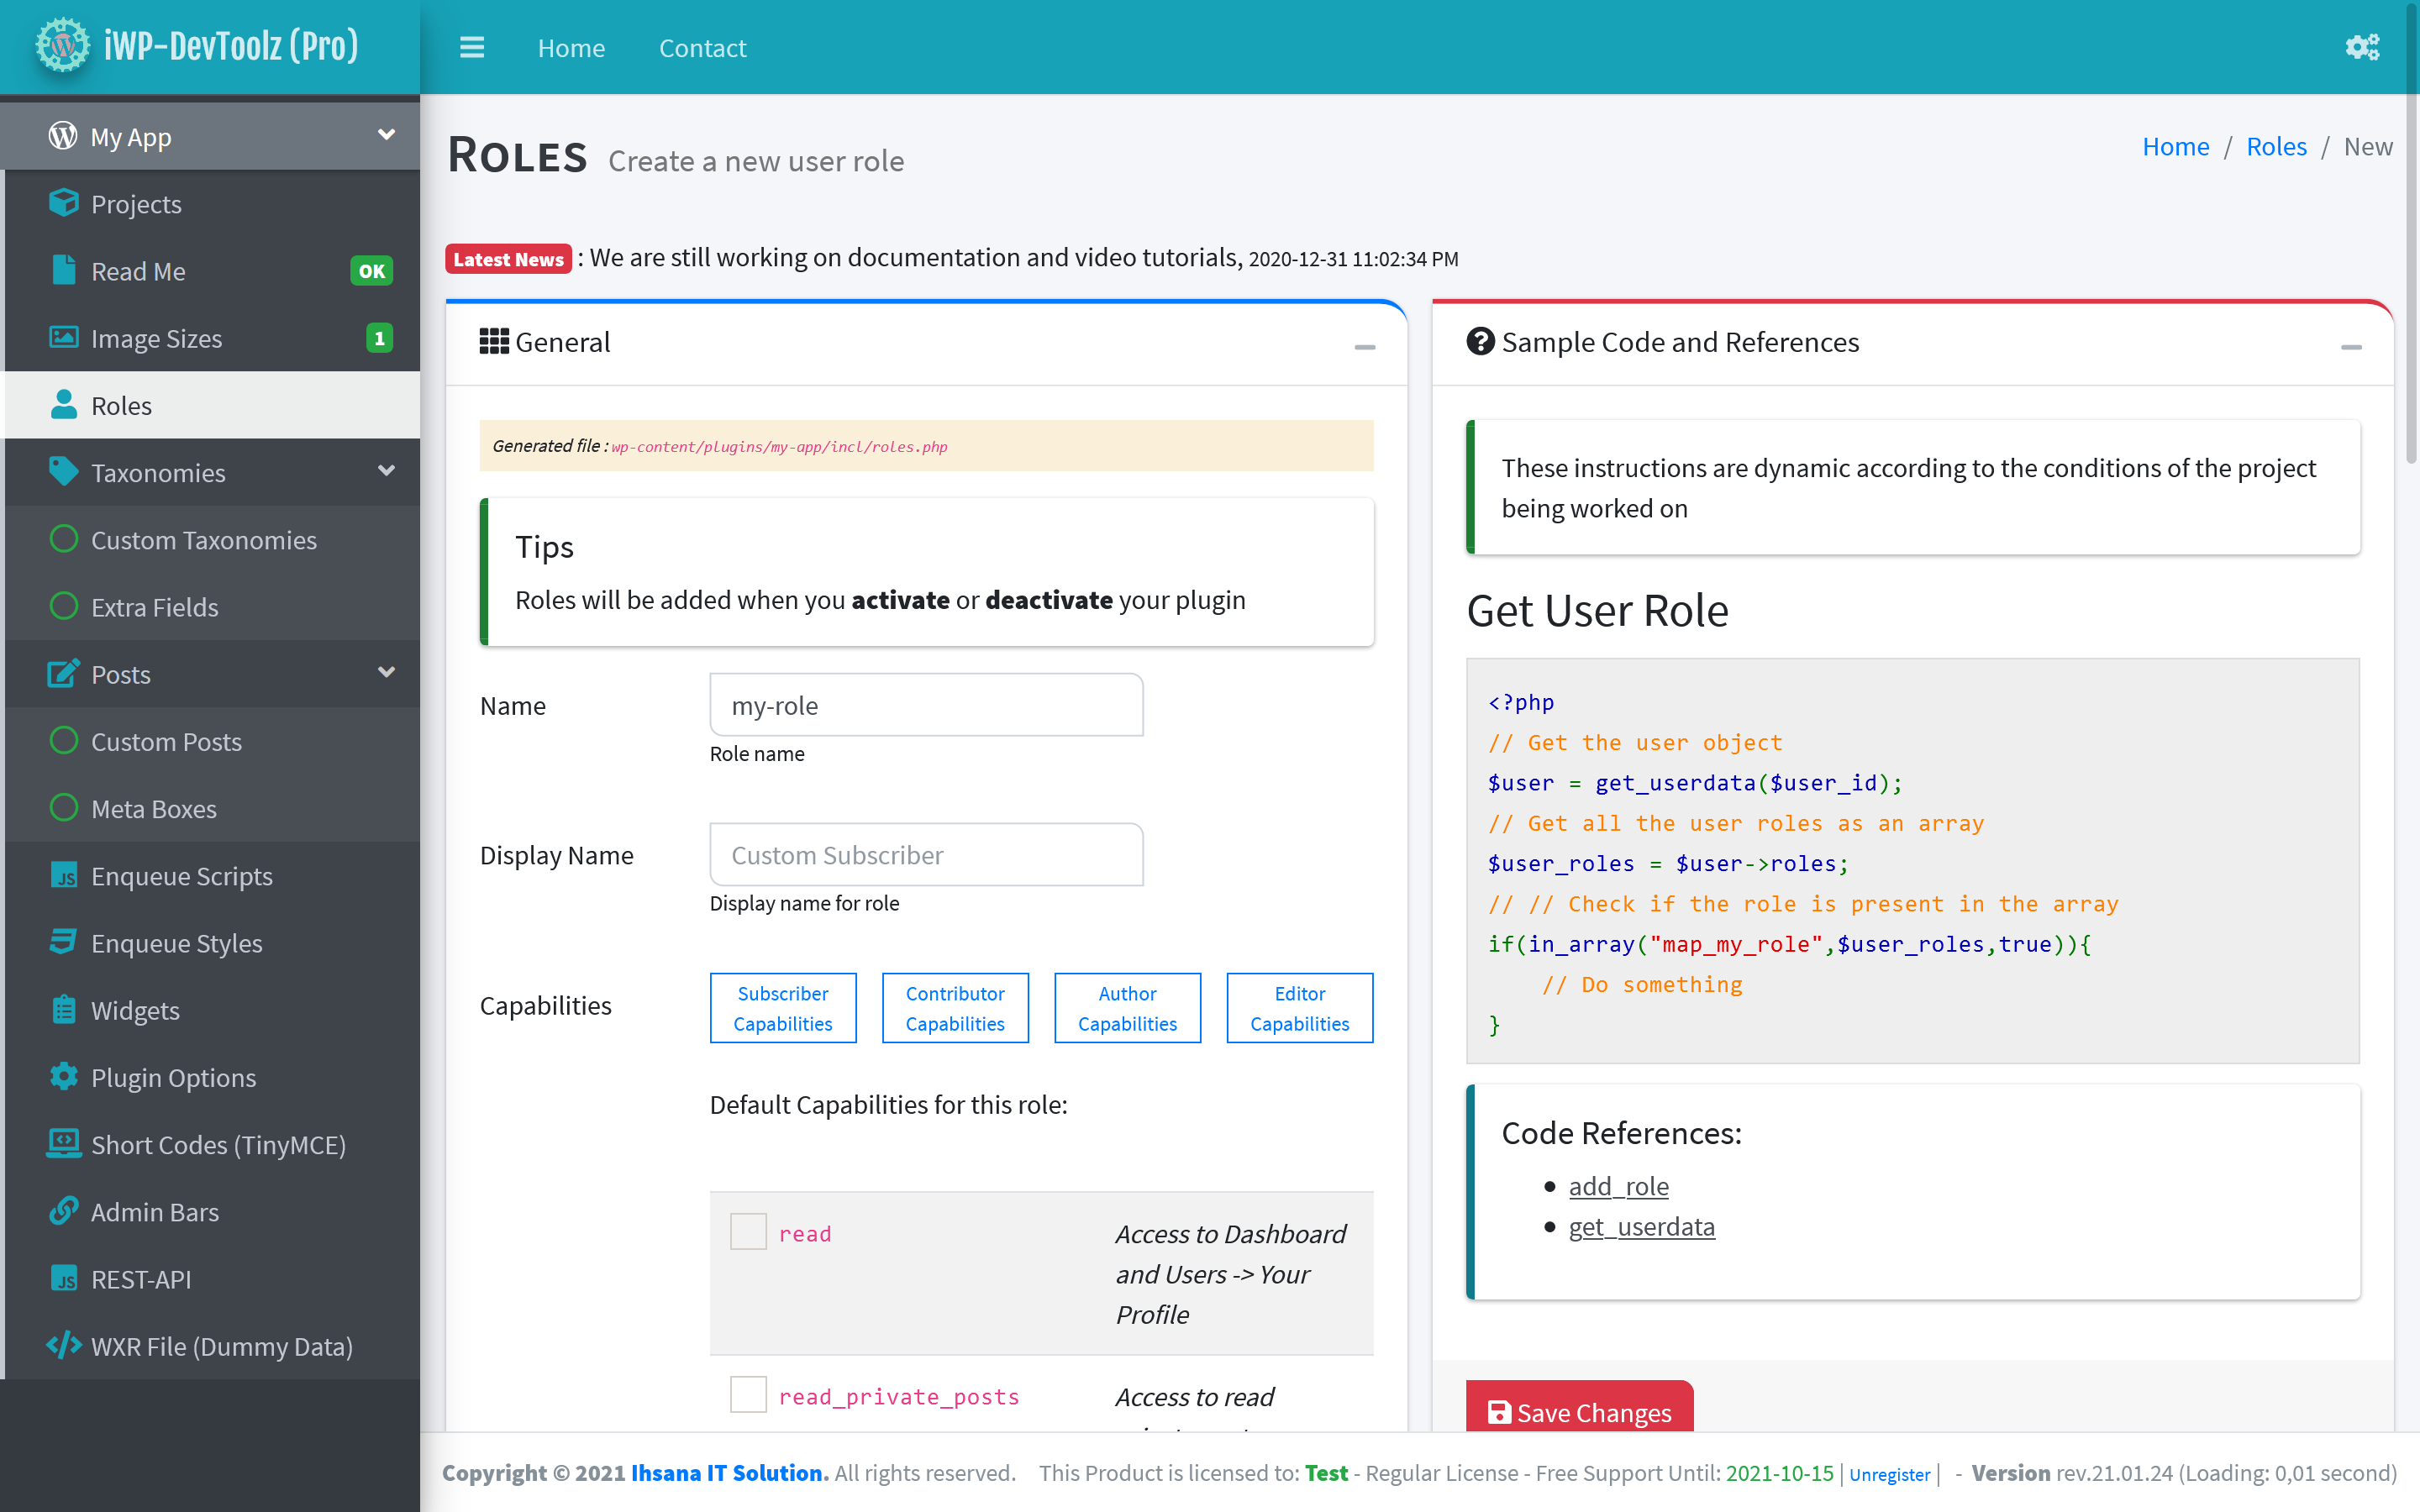Open the add_role code reference link

(x=1618, y=1186)
